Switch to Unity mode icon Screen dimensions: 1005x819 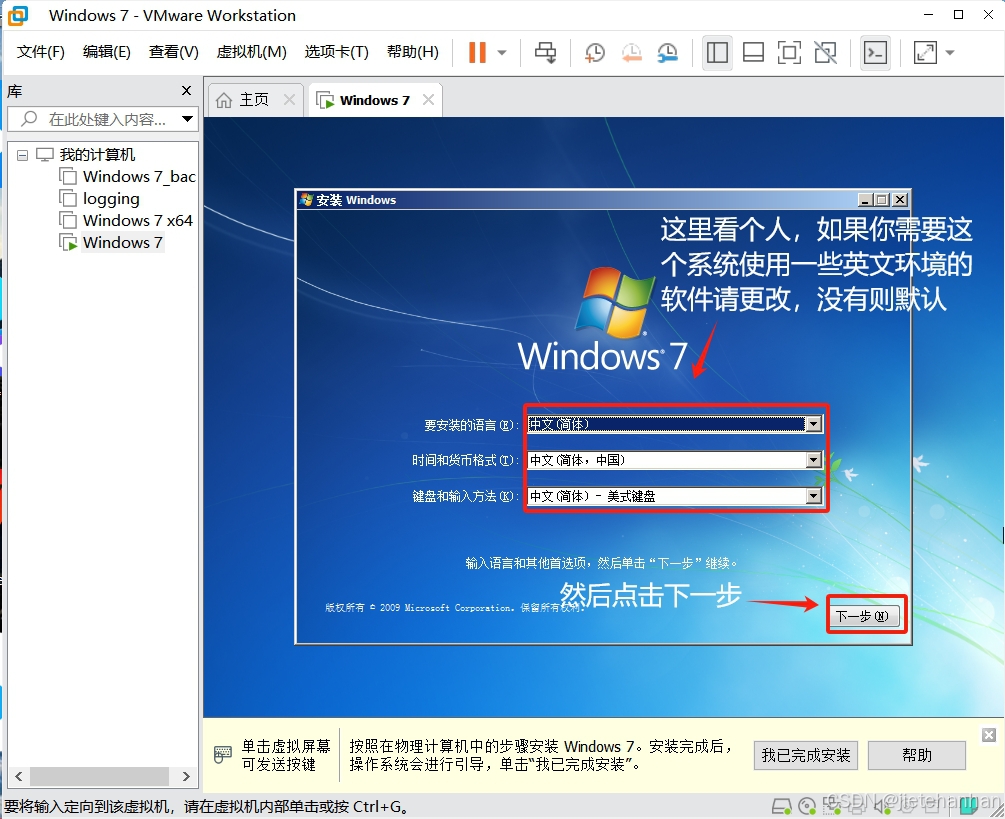click(826, 53)
